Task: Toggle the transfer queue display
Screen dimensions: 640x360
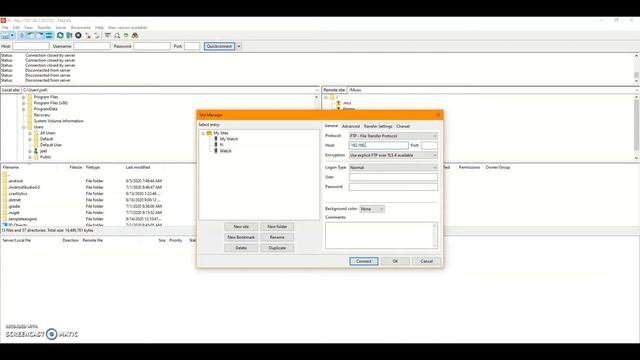Action: (49, 36)
